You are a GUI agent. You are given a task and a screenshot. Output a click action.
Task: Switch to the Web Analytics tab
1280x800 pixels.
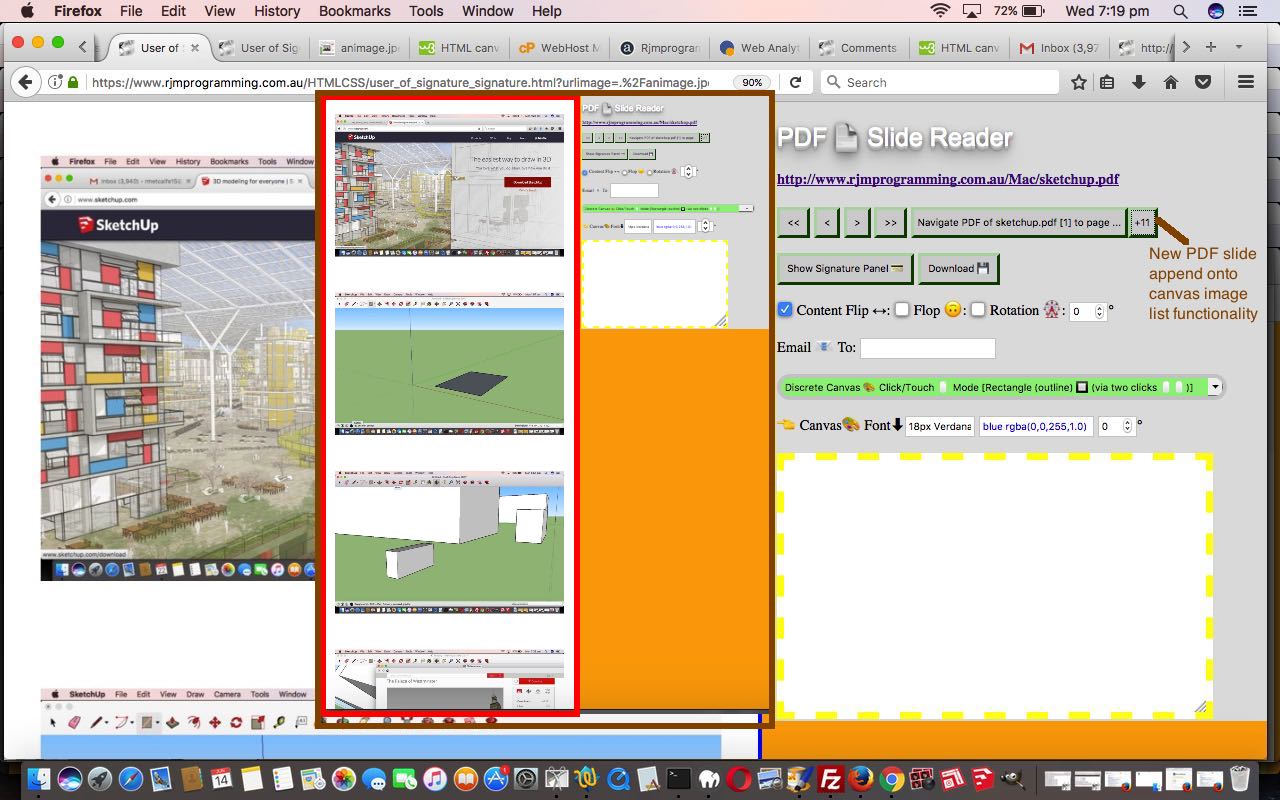coord(759,47)
